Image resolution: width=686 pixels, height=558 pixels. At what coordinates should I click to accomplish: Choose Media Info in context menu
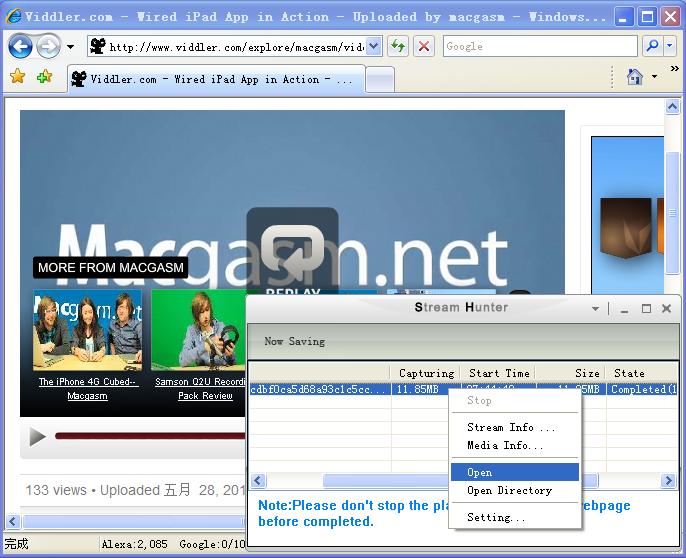(x=515, y=445)
